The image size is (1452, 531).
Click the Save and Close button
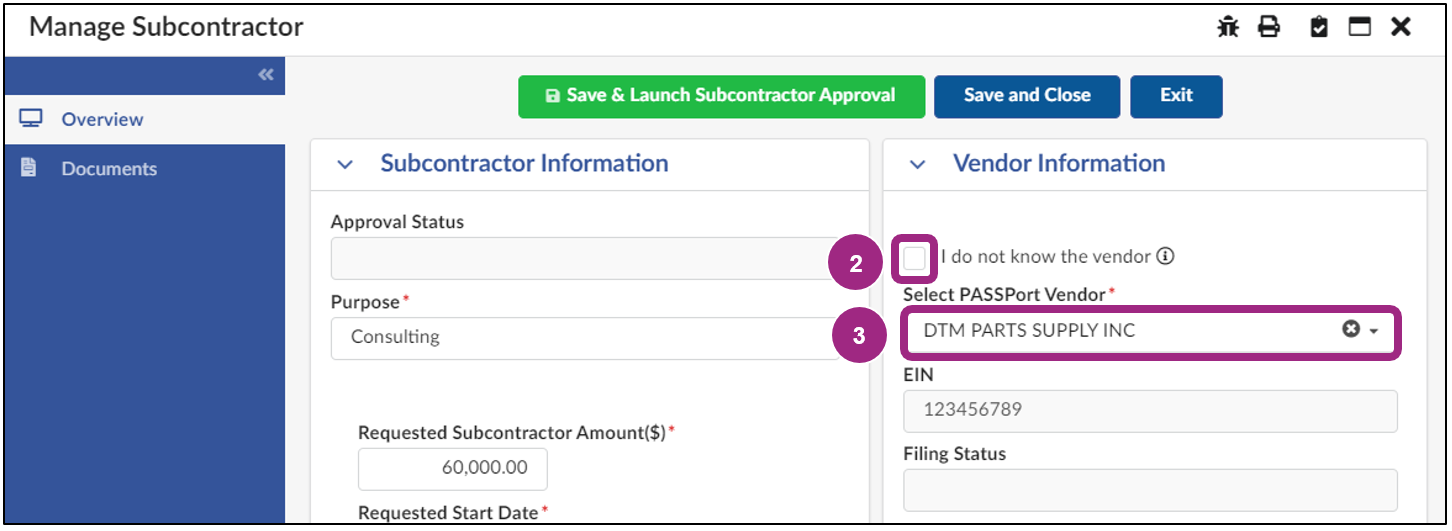click(1027, 96)
